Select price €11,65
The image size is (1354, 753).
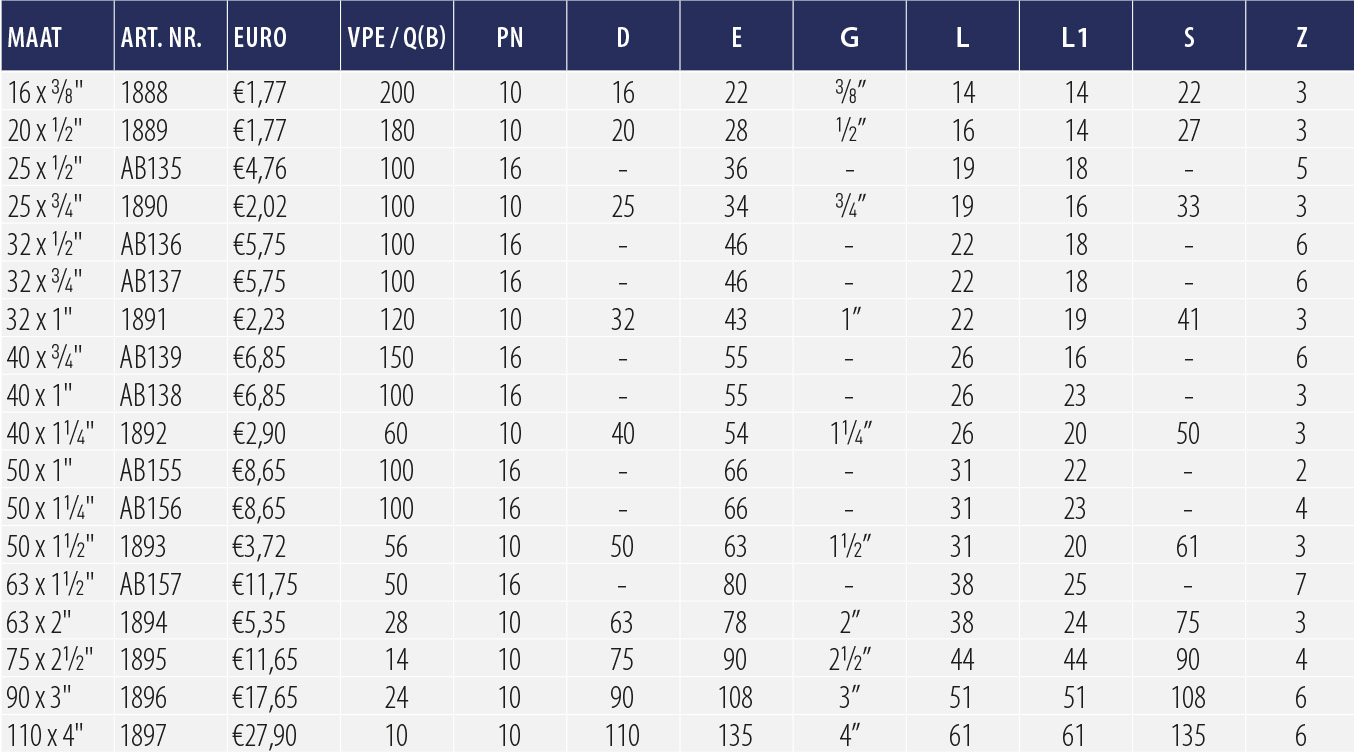click(265, 661)
